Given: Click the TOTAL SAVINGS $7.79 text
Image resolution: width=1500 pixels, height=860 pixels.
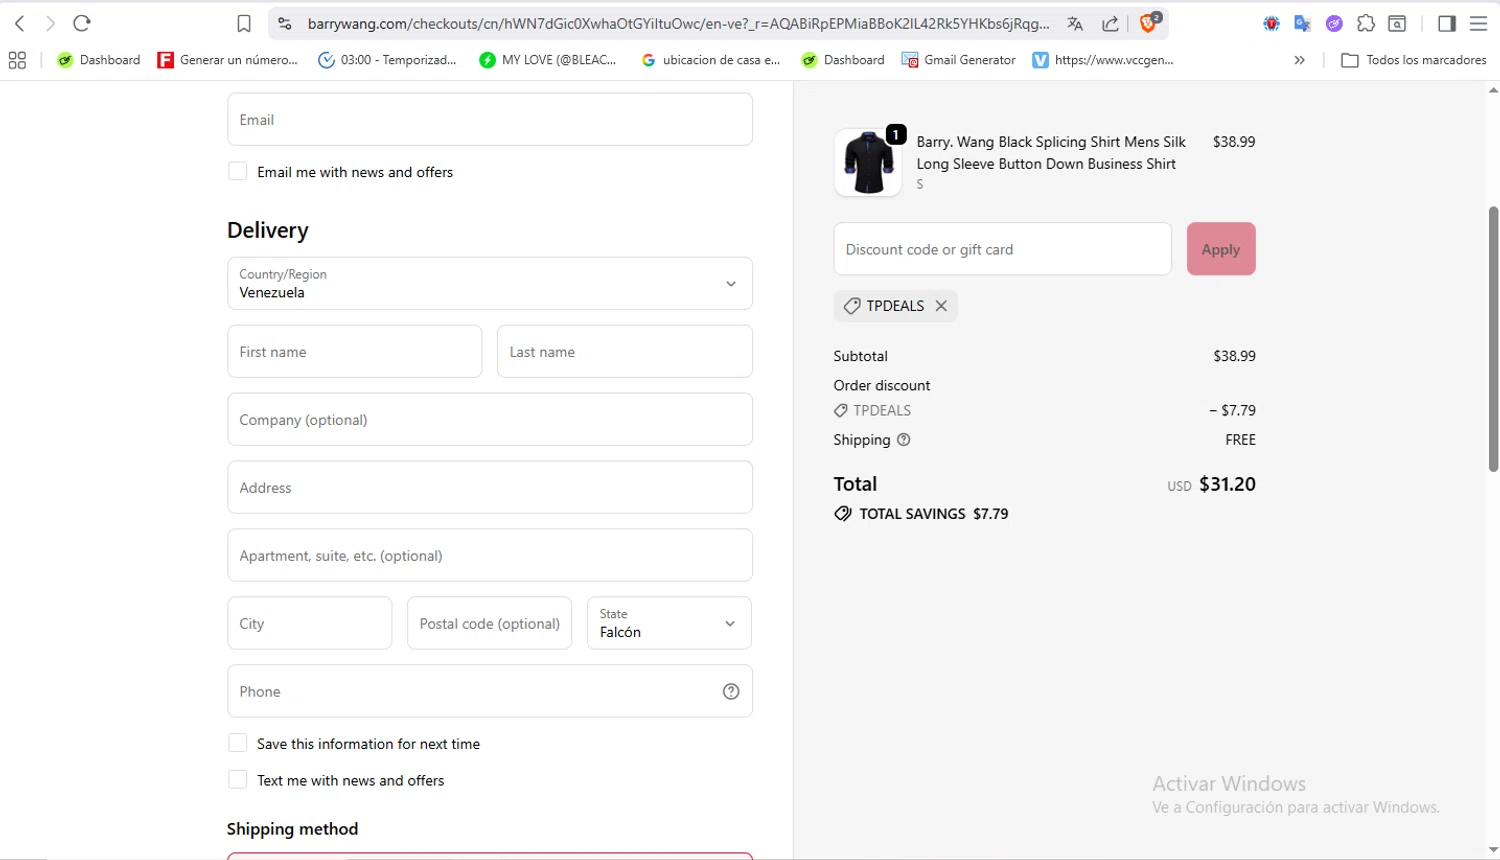Looking at the screenshot, I should pyautogui.click(x=934, y=514).
